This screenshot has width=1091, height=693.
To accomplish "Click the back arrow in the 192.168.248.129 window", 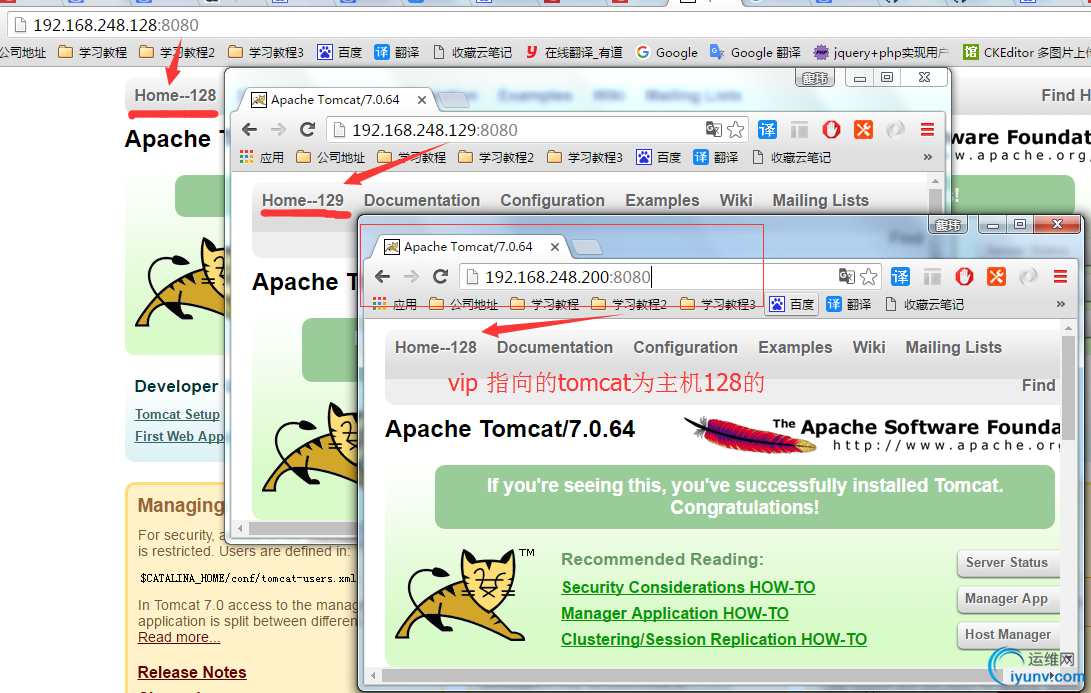I will 249,129.
